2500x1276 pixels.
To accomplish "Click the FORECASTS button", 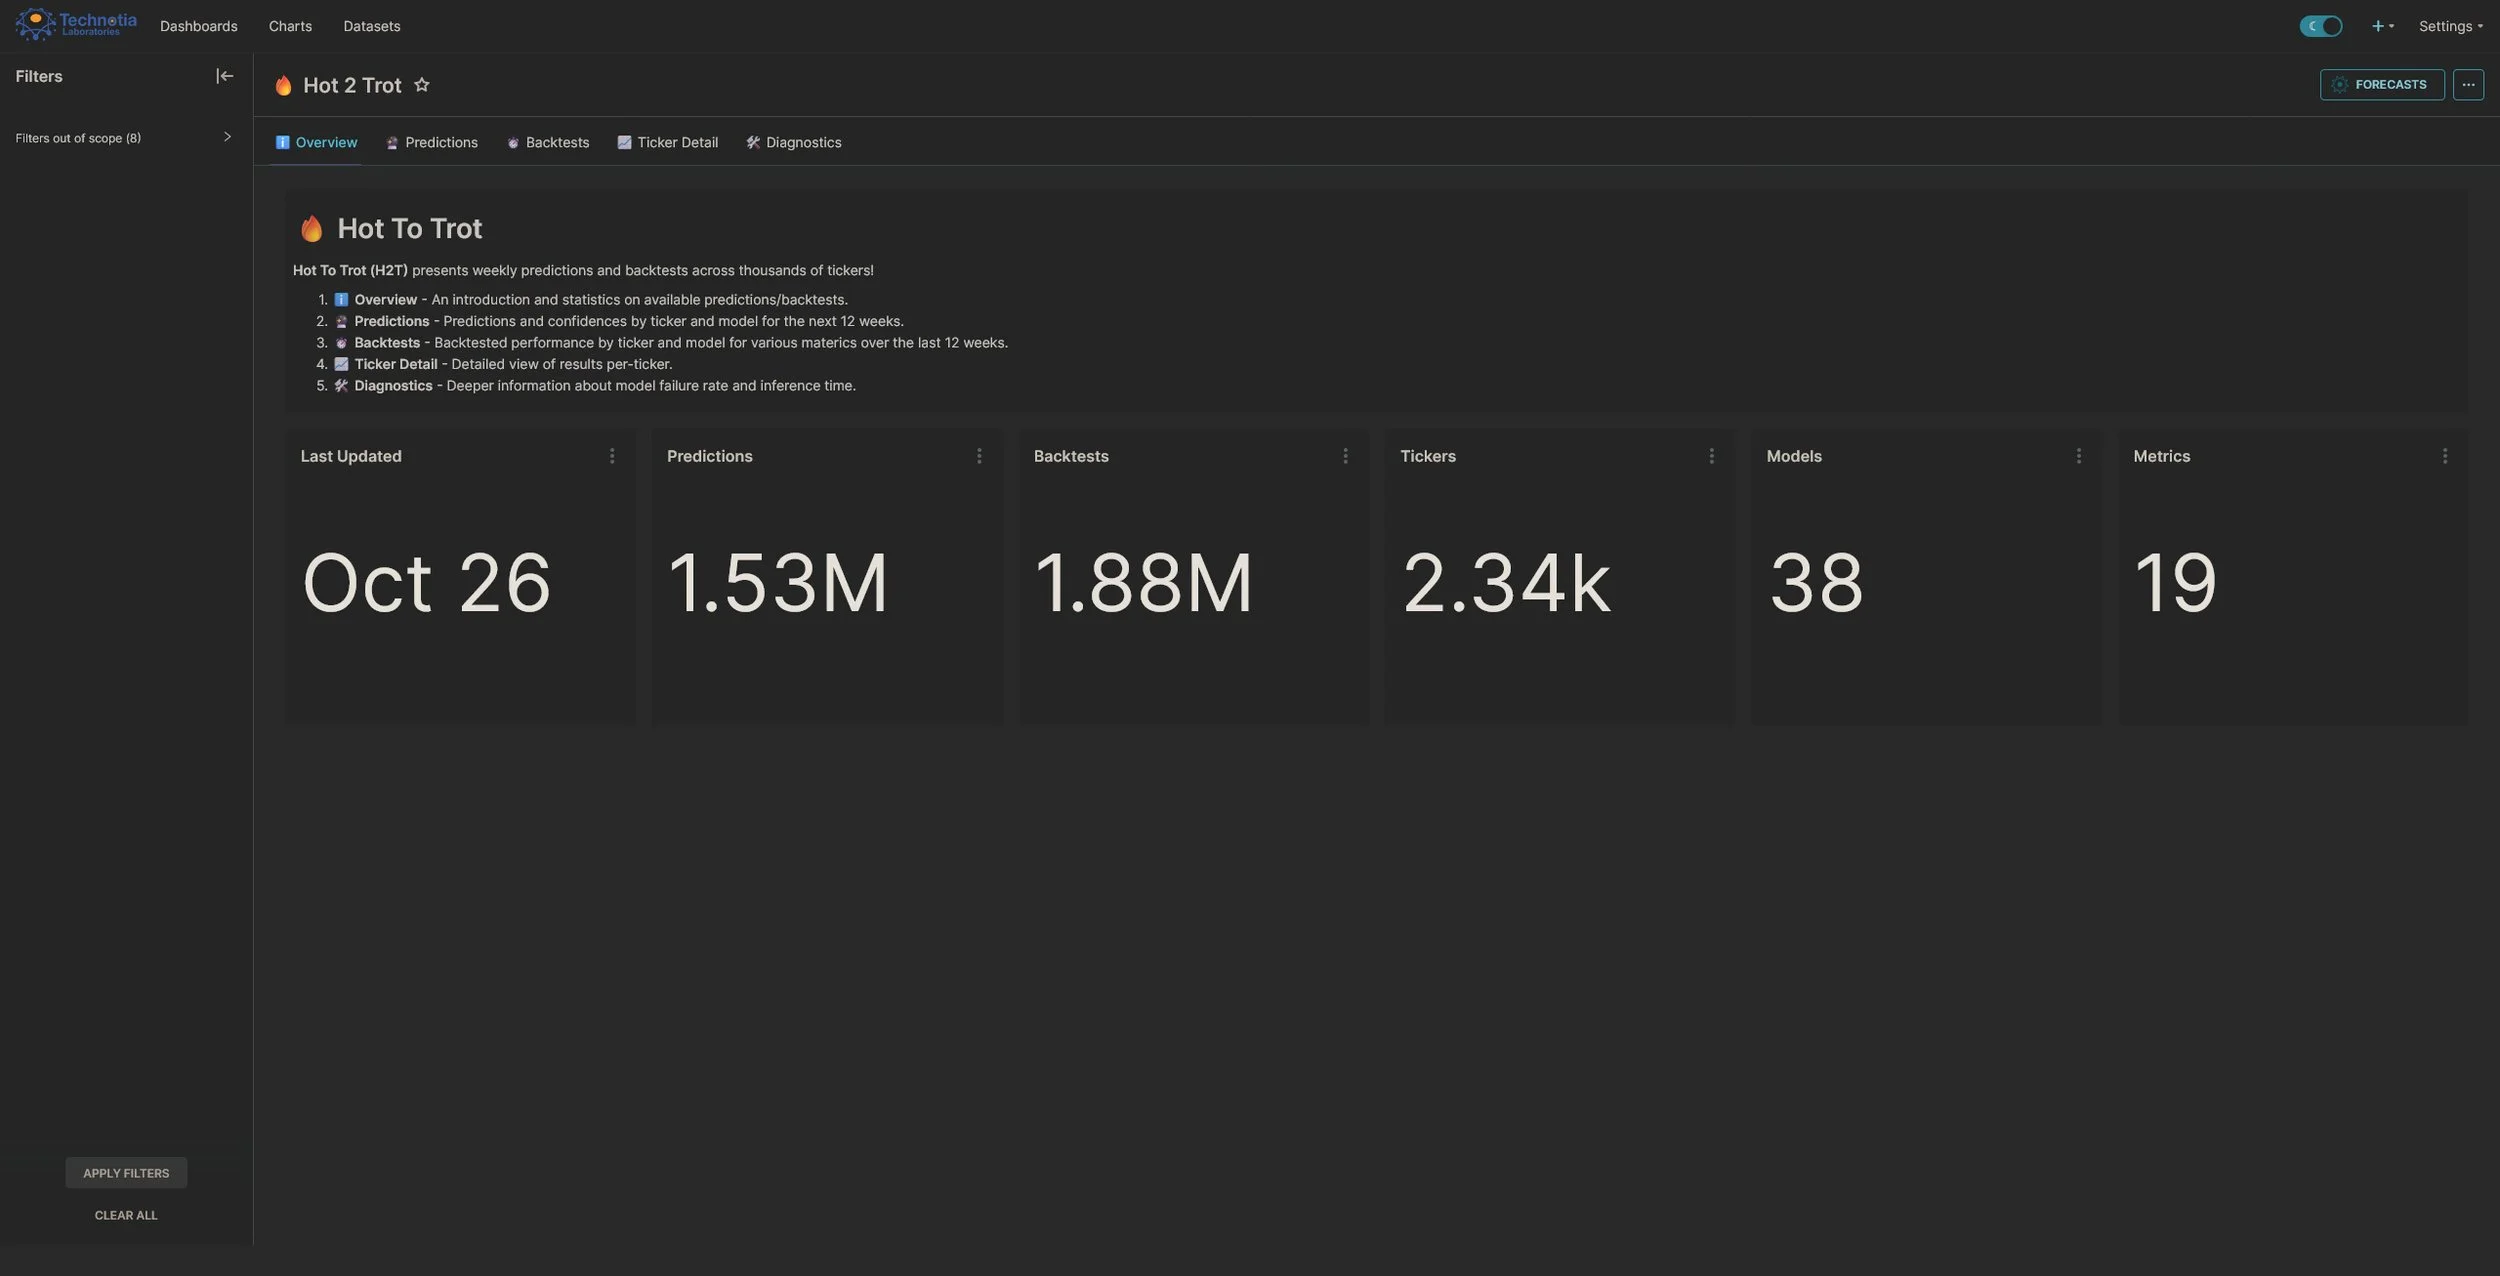I will click(2381, 85).
